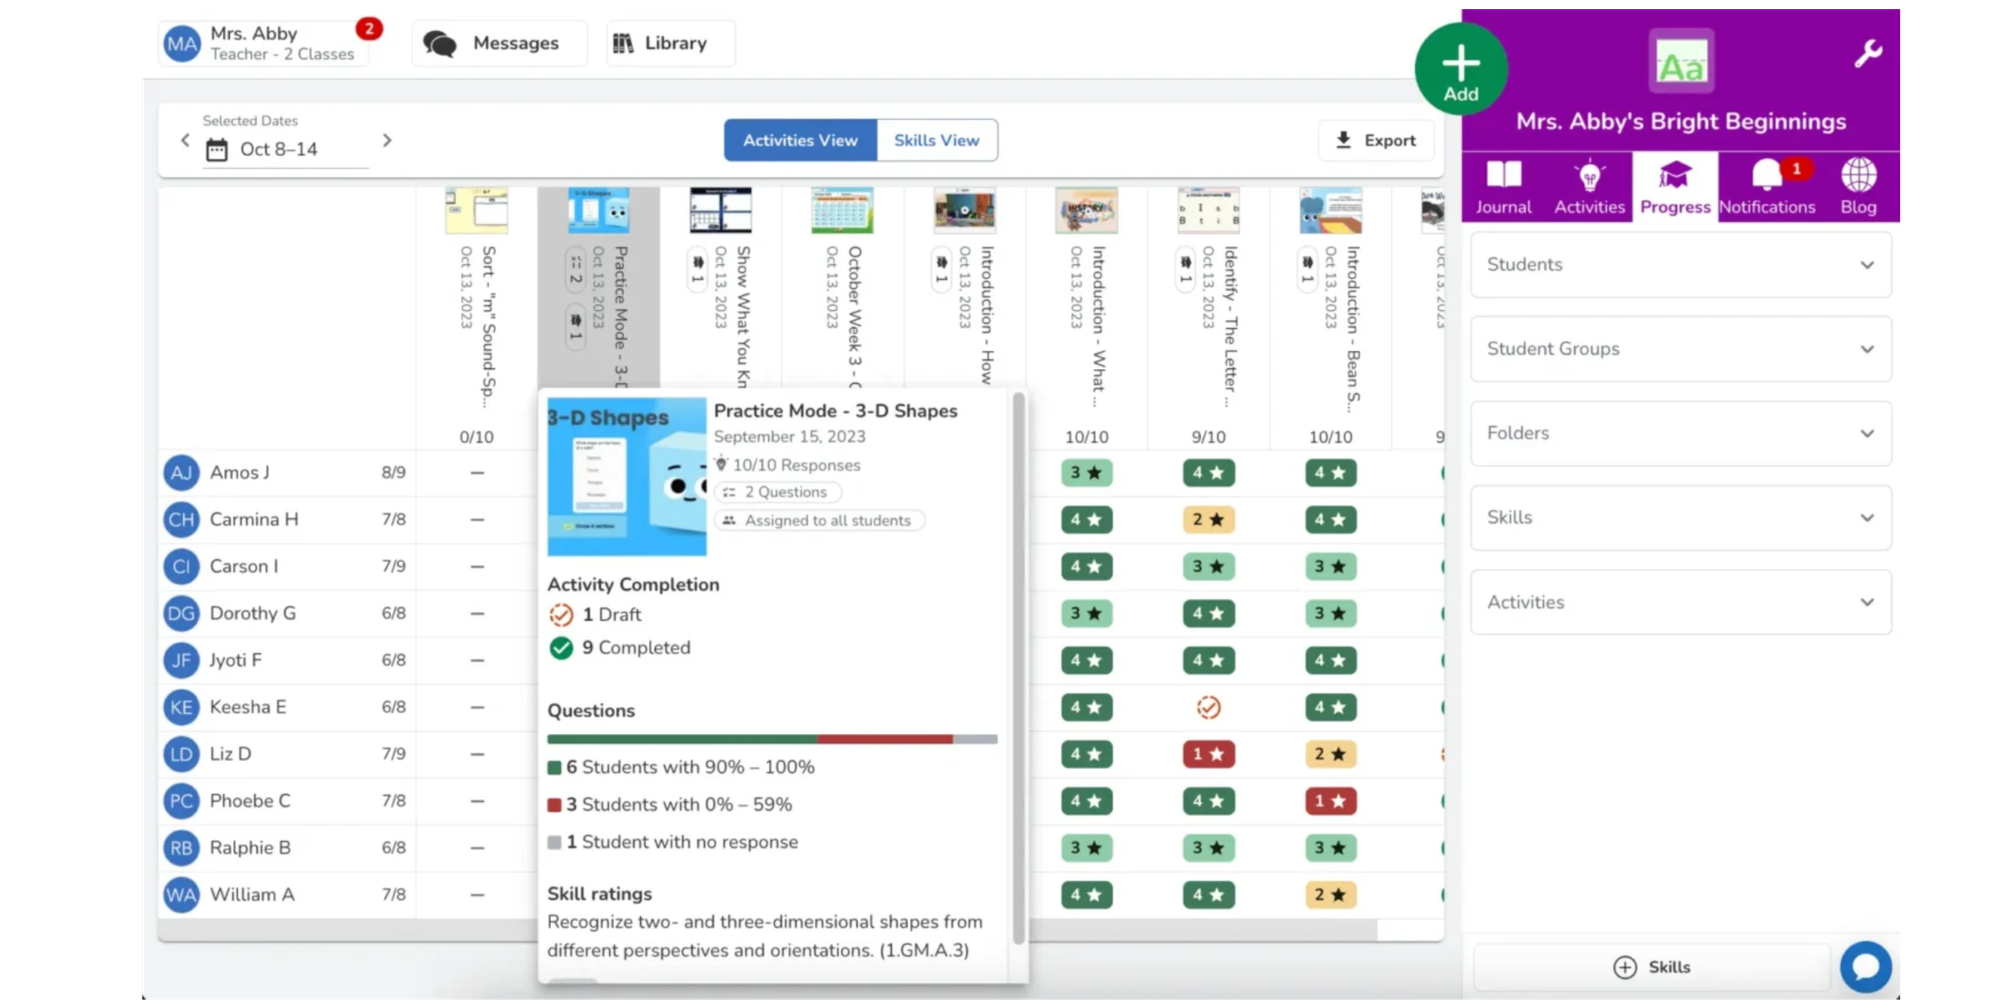This screenshot has height=1000, width=2000.
Task: Switch to Skills View
Action: pos(936,141)
